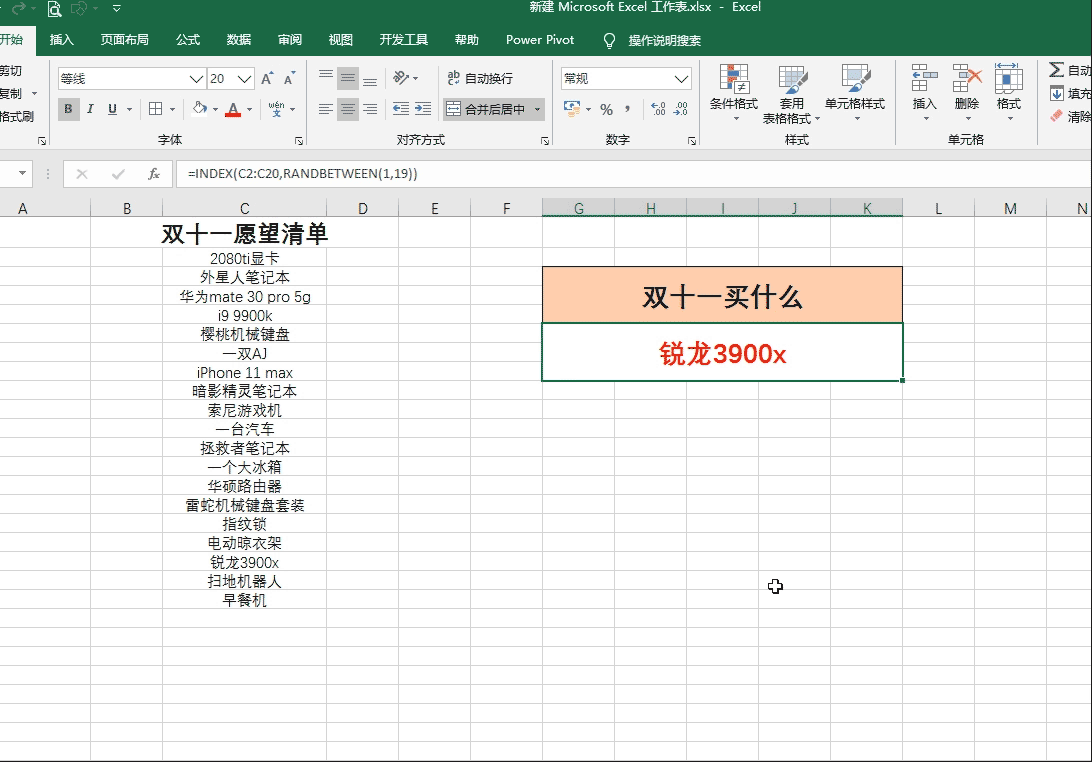Viewport: 1092px width, 762px height.
Task: Open 条件格式 conditional formatting
Action: point(733,93)
